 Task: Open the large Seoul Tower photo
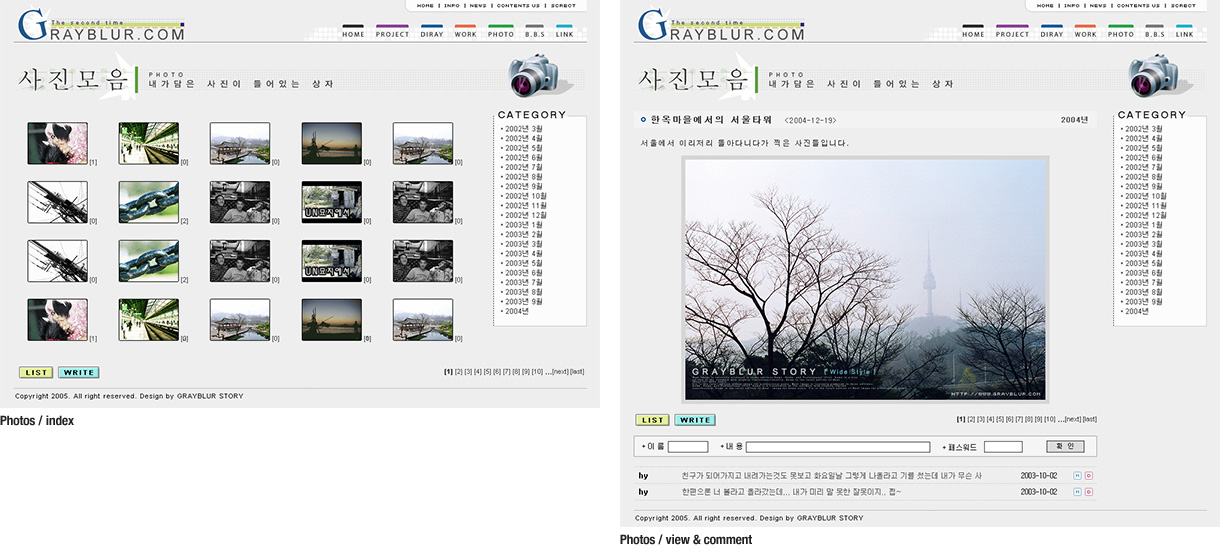click(x=866, y=279)
